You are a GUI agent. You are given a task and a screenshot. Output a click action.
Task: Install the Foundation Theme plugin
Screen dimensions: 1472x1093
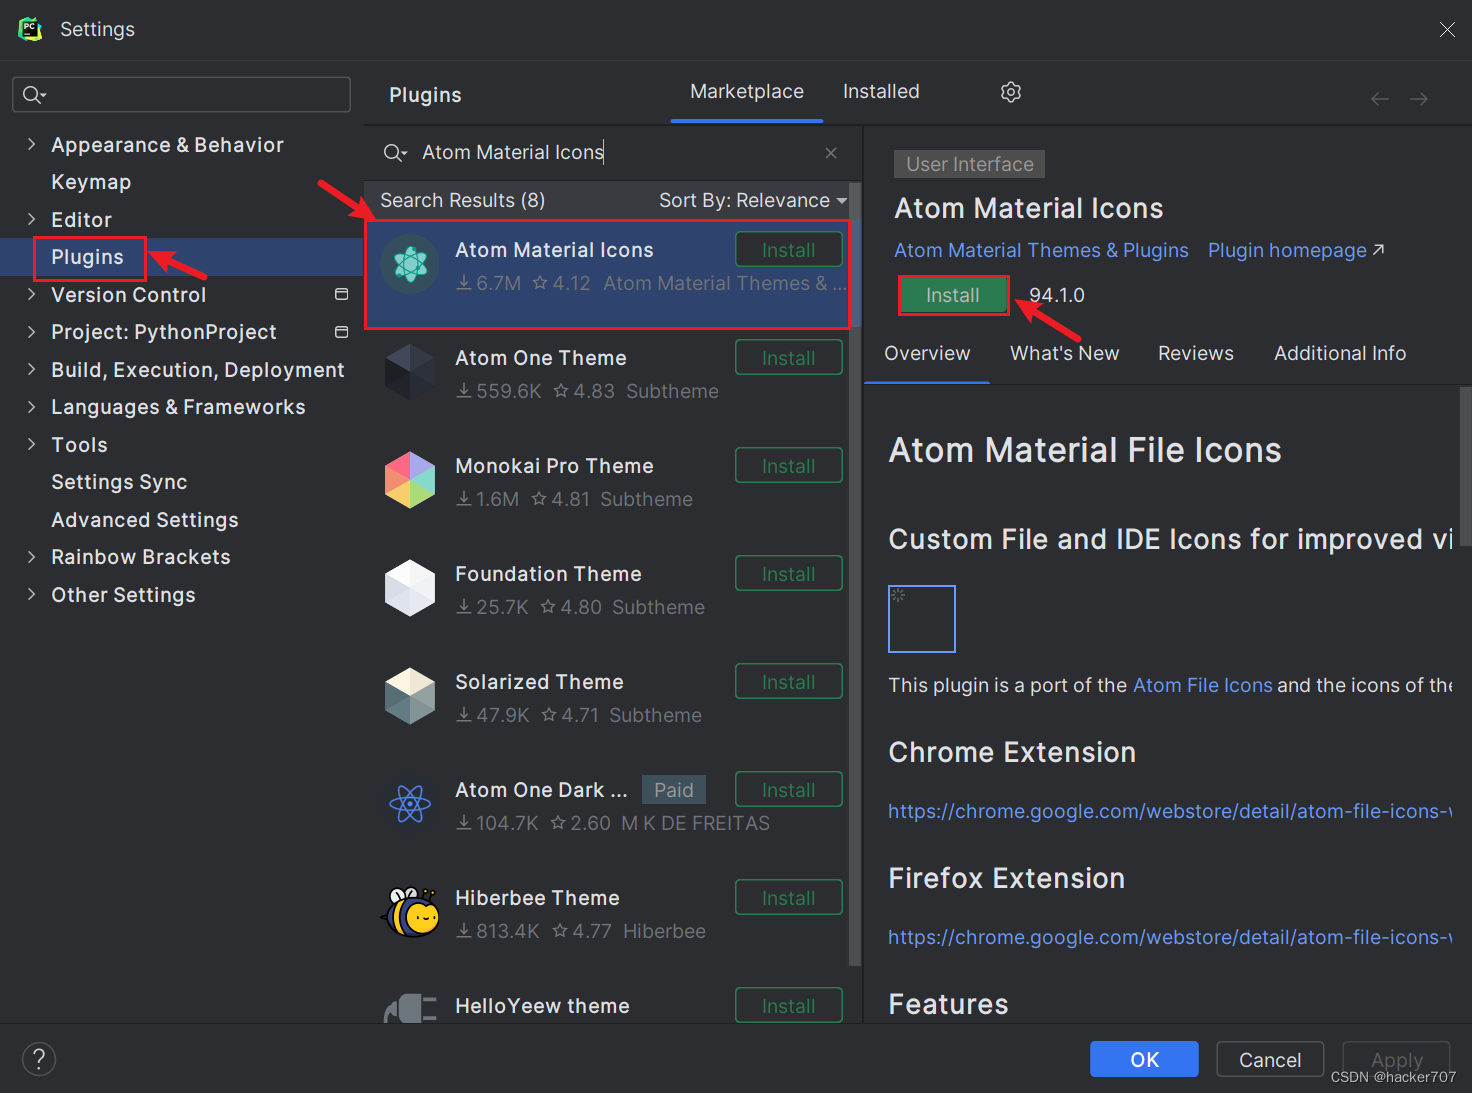pyautogui.click(x=789, y=574)
